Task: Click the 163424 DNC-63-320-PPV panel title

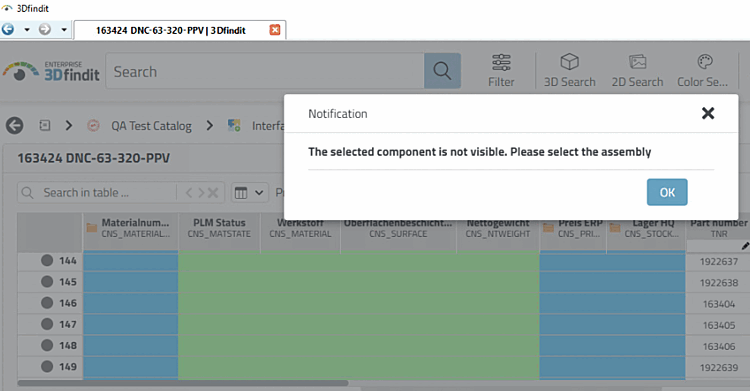Action: click(x=94, y=158)
